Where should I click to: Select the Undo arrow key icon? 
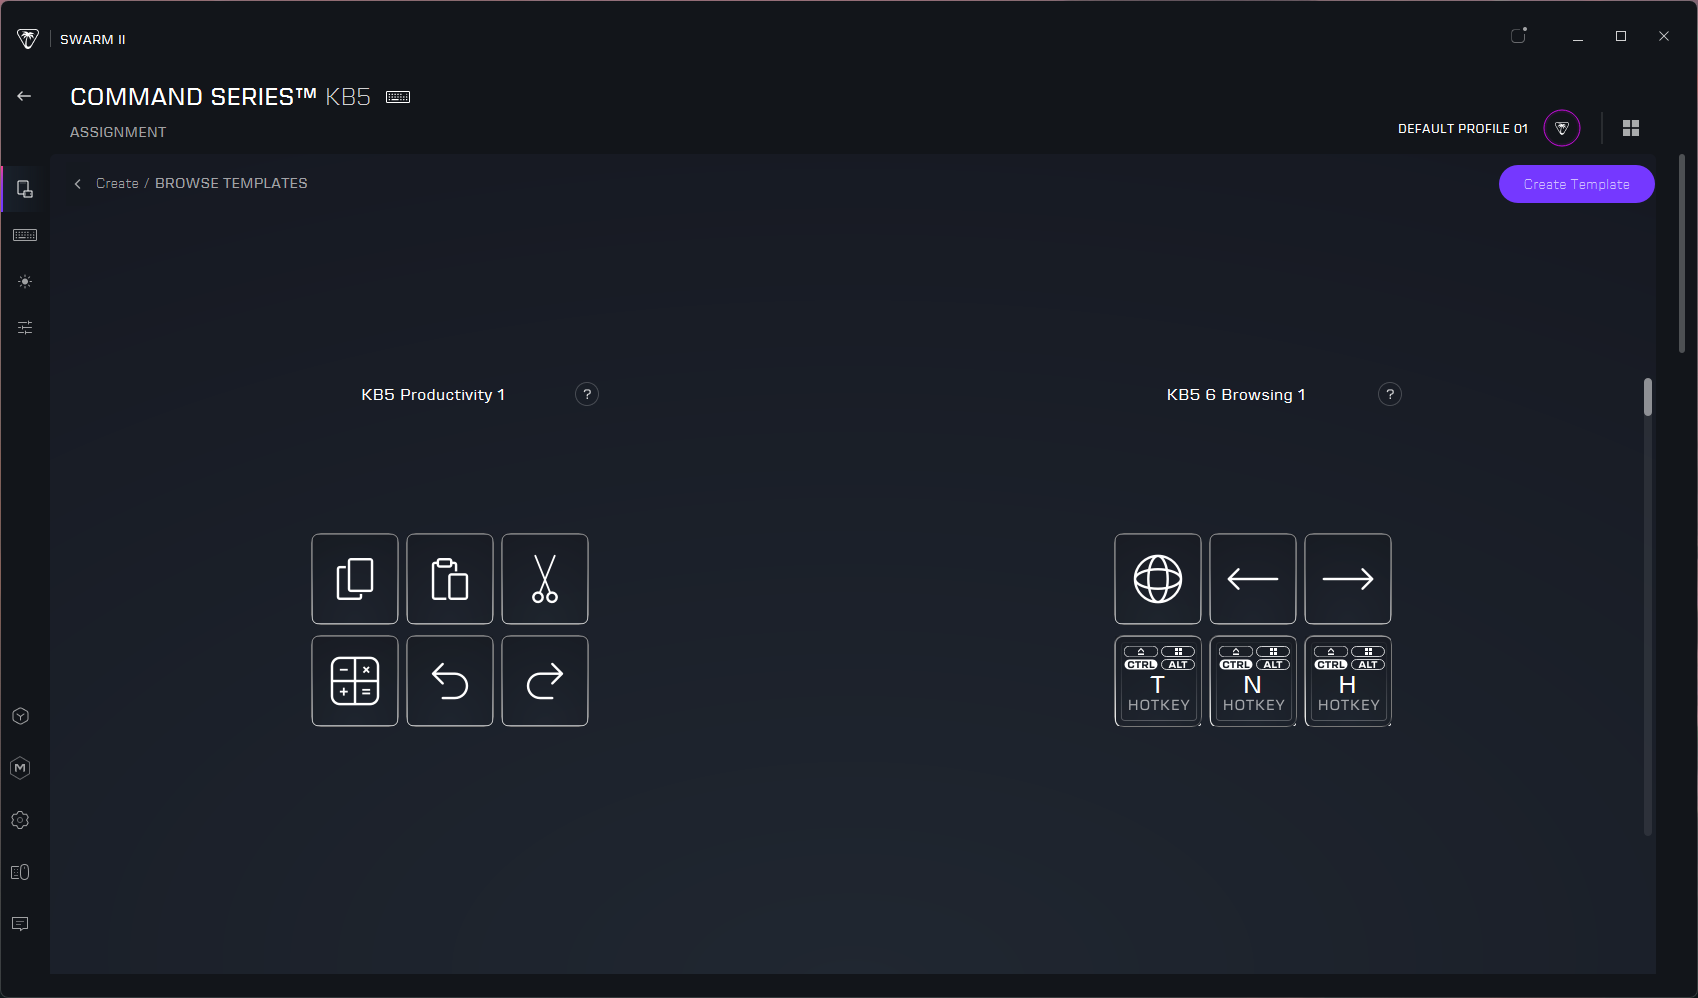pyautogui.click(x=450, y=681)
